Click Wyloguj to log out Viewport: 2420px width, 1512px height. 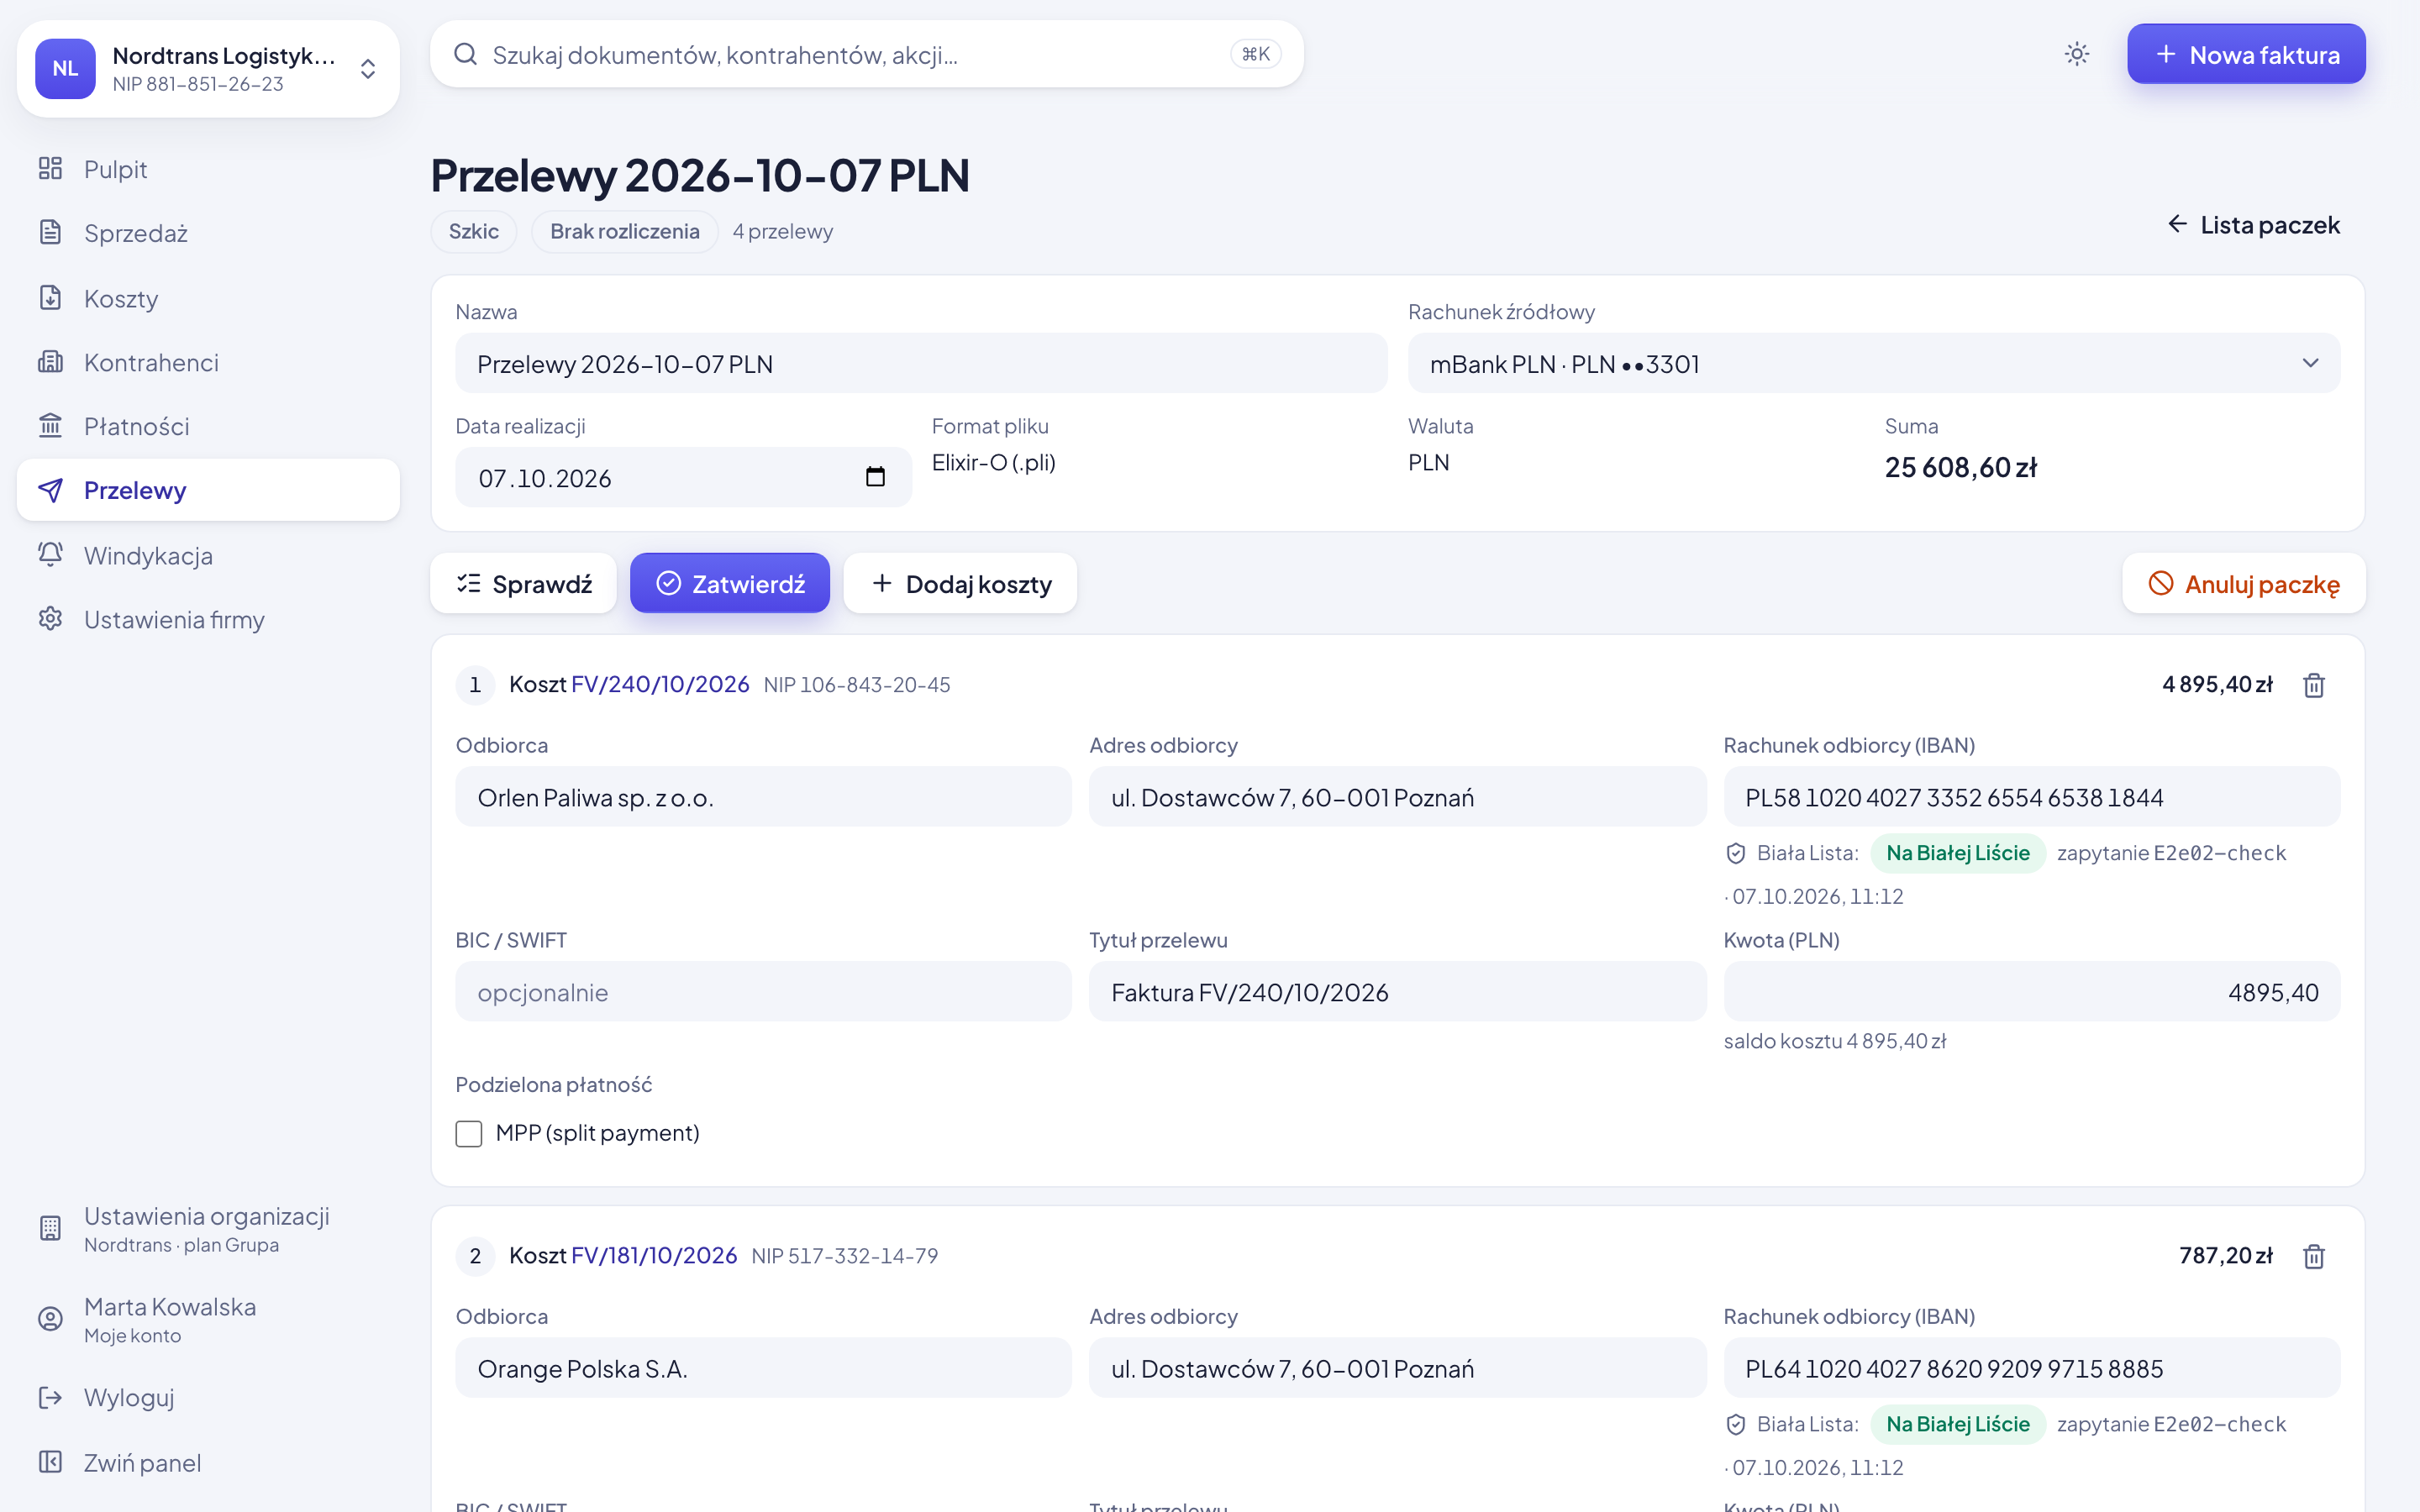(208, 1397)
